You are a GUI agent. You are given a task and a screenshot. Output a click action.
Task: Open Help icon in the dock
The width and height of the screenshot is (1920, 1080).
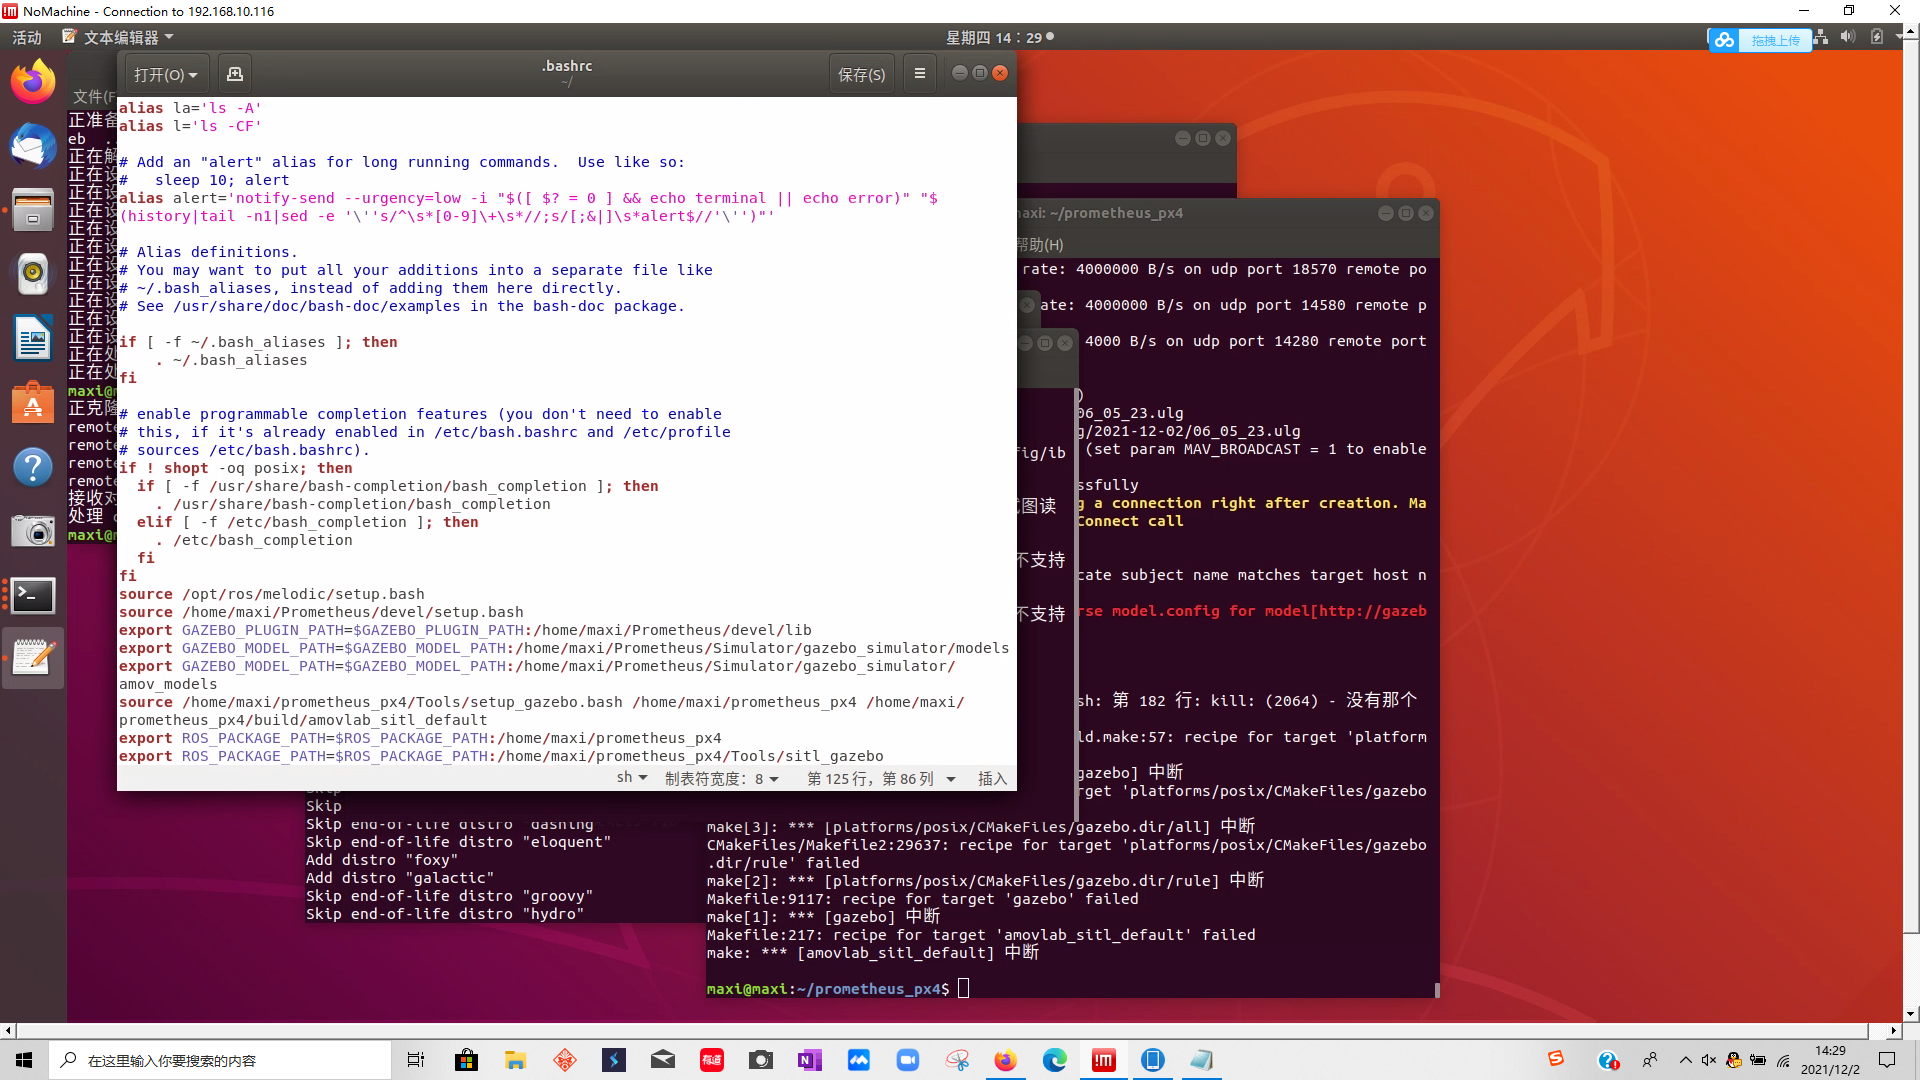click(x=33, y=467)
